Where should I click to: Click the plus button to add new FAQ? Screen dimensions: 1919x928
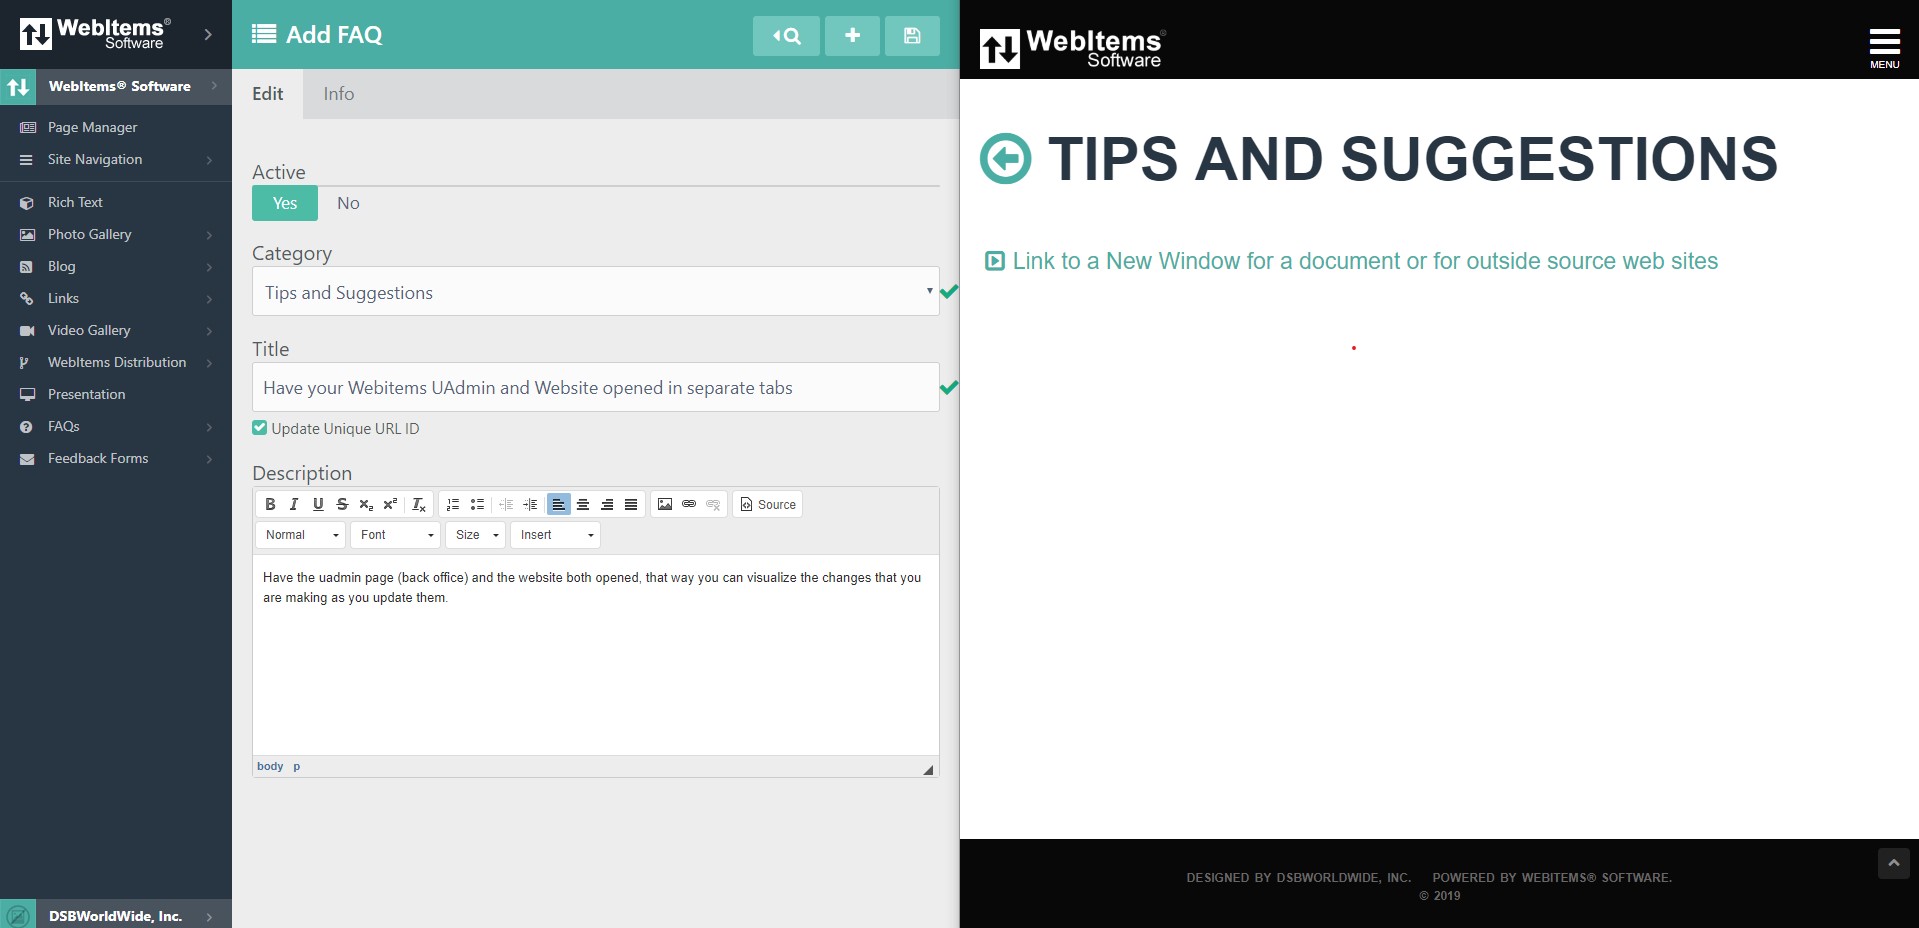852,36
